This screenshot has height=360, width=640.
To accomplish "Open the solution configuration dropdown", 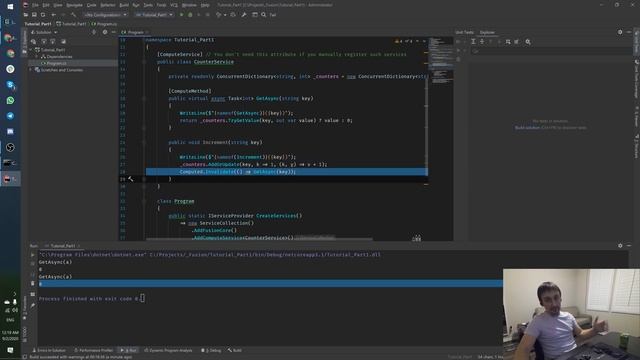I will pos(105,15).
